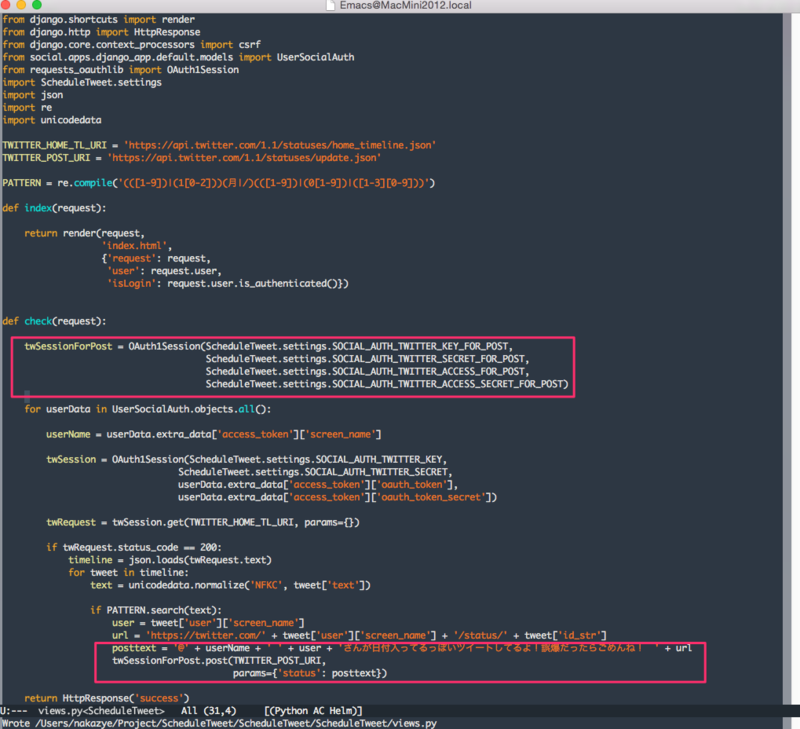Click 'request.user.is_authenticated()' expression
This screenshot has width=800, height=729.
[255, 283]
